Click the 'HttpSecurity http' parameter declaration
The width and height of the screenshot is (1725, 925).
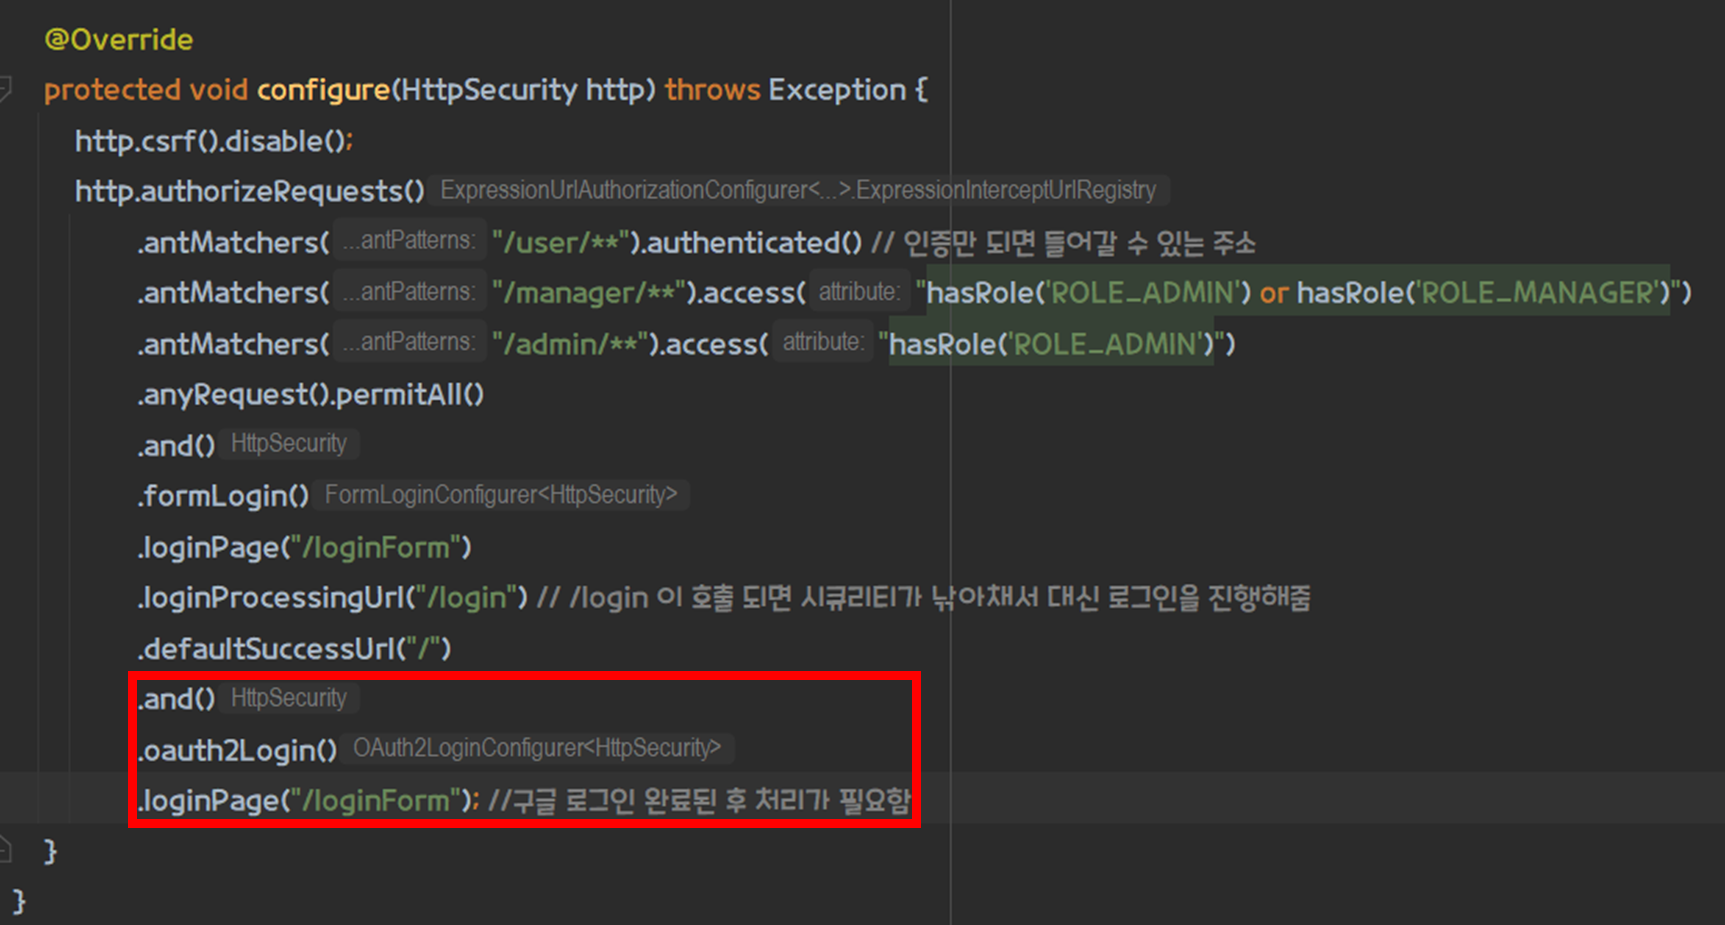(x=523, y=90)
